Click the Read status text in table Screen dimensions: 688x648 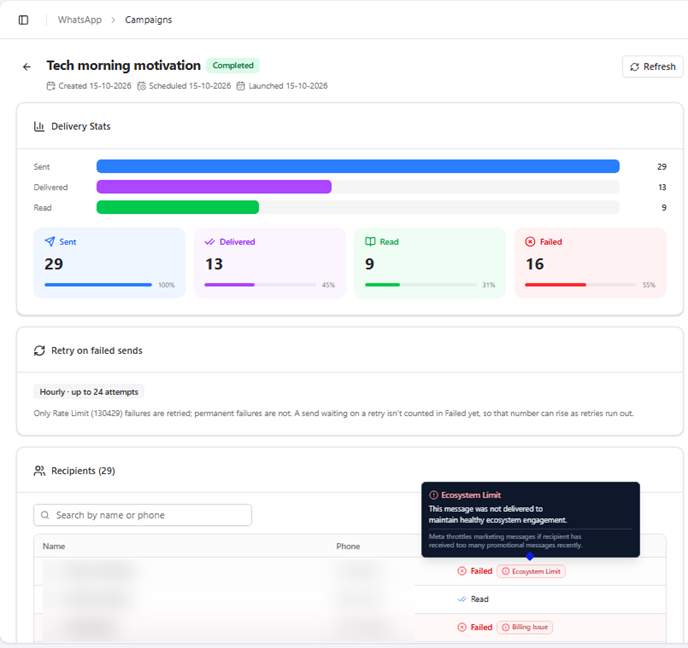[x=480, y=599]
